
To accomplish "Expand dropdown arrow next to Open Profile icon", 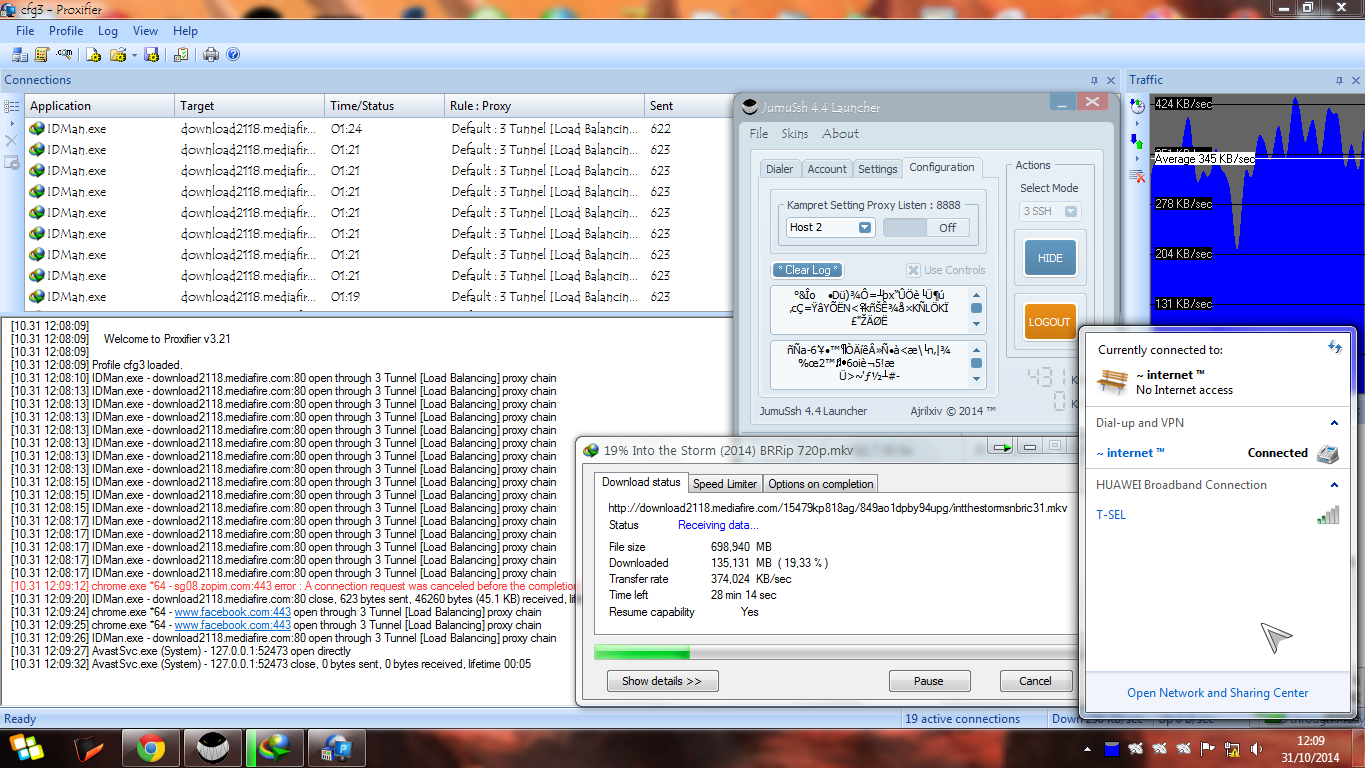I will (x=133, y=55).
